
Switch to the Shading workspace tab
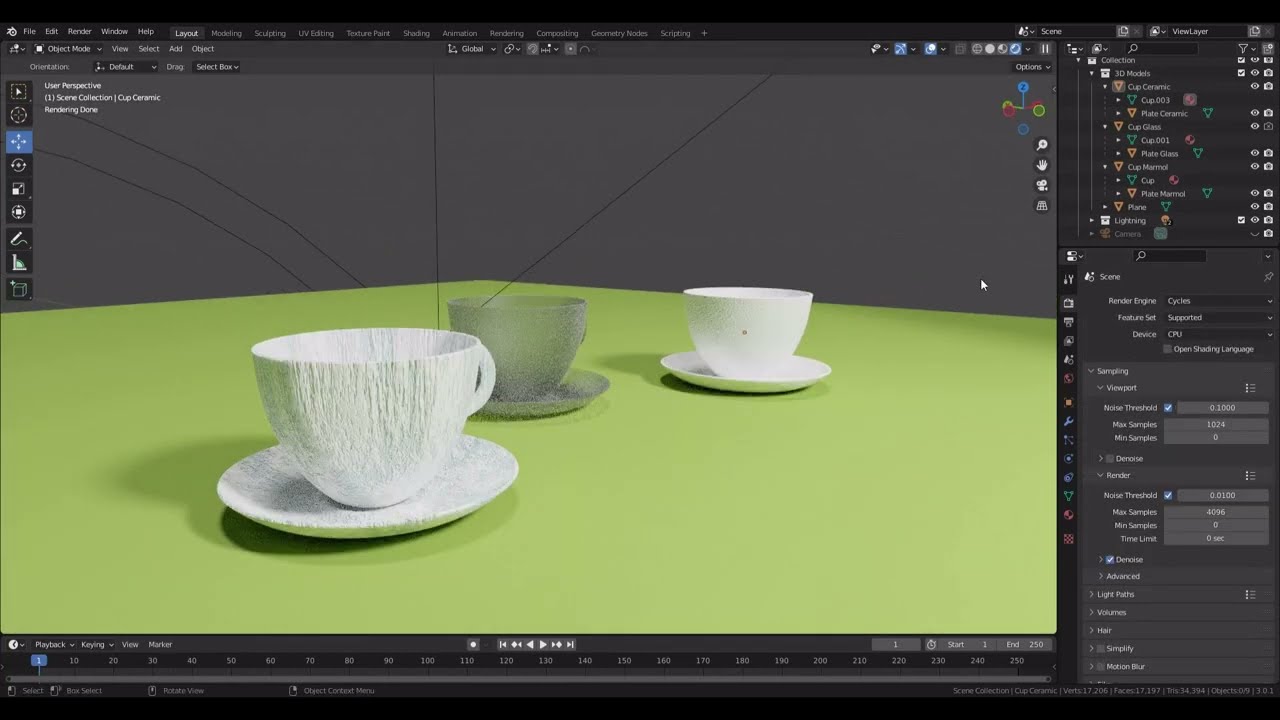[416, 33]
